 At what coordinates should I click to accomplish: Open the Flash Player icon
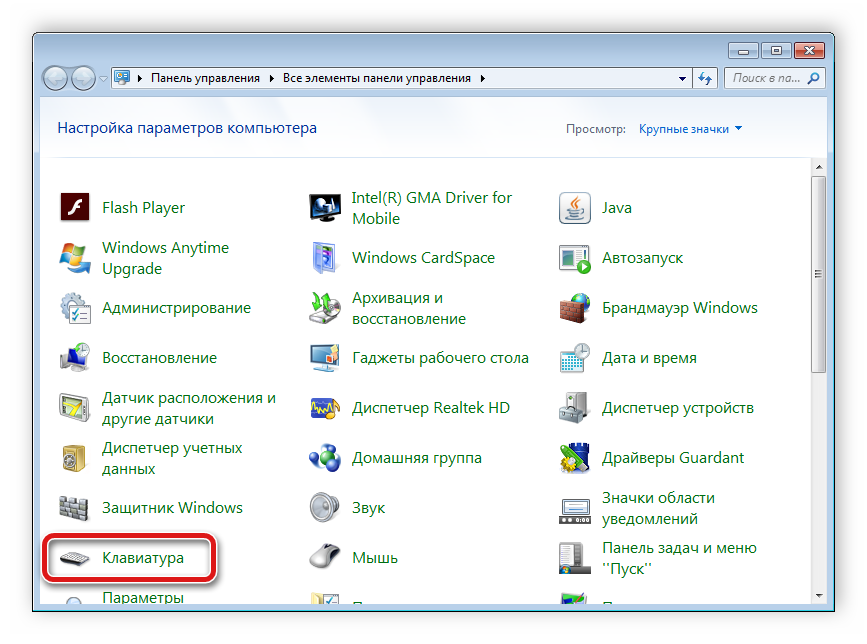point(75,207)
